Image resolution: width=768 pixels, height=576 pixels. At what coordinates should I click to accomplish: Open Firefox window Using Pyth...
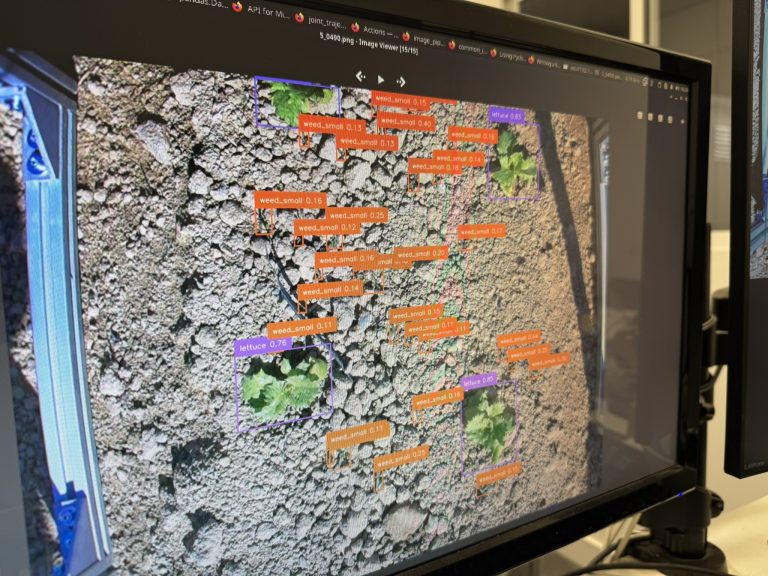tap(508, 55)
